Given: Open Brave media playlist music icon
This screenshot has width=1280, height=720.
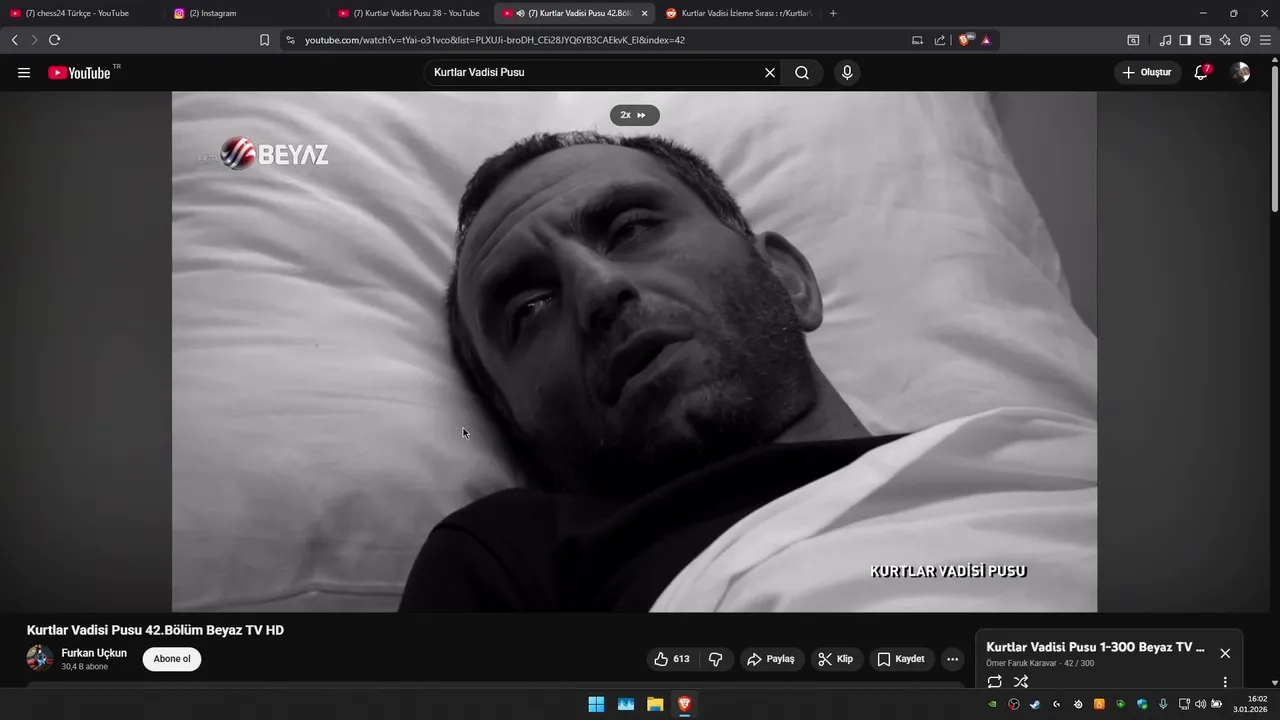Looking at the screenshot, I should click(1165, 40).
